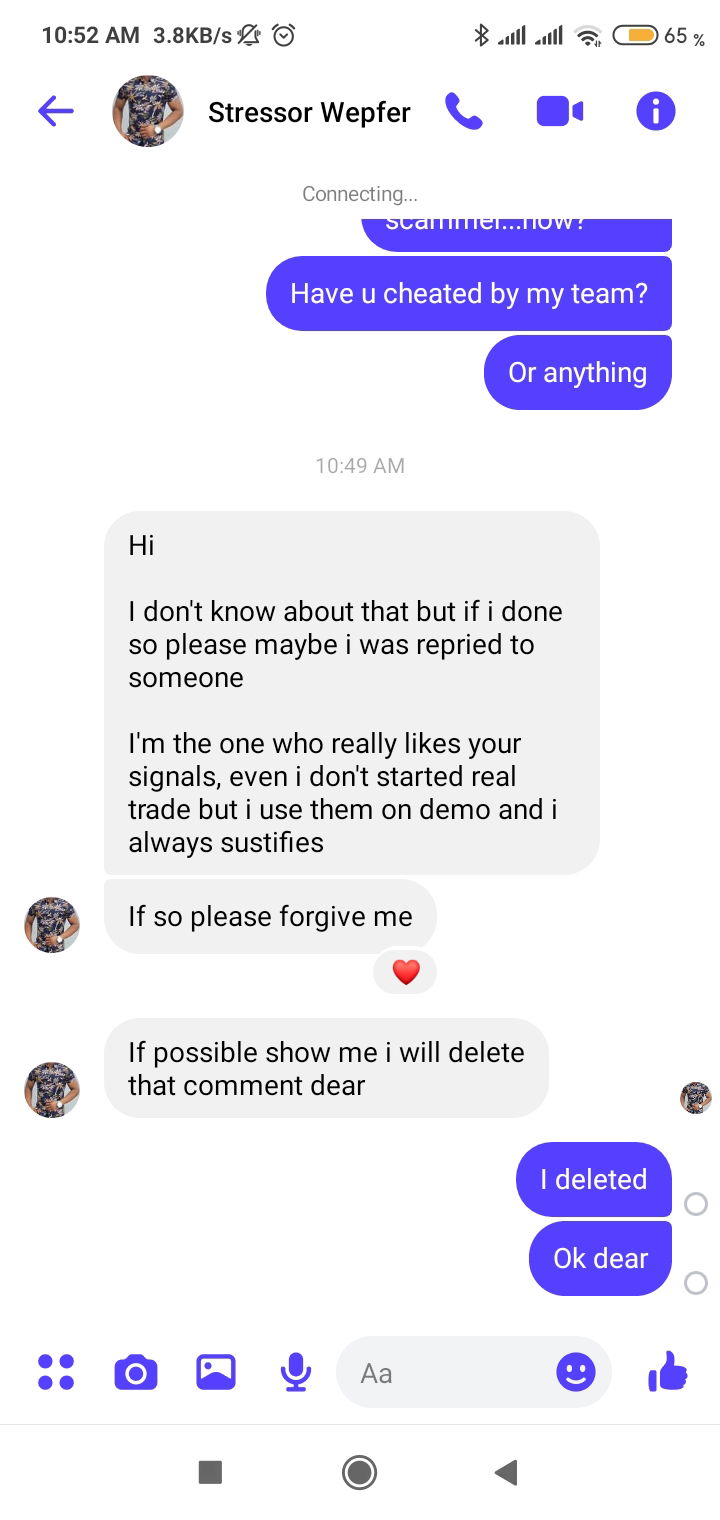
Task: Tap the "I deleted" message bubble
Action: point(594,1180)
